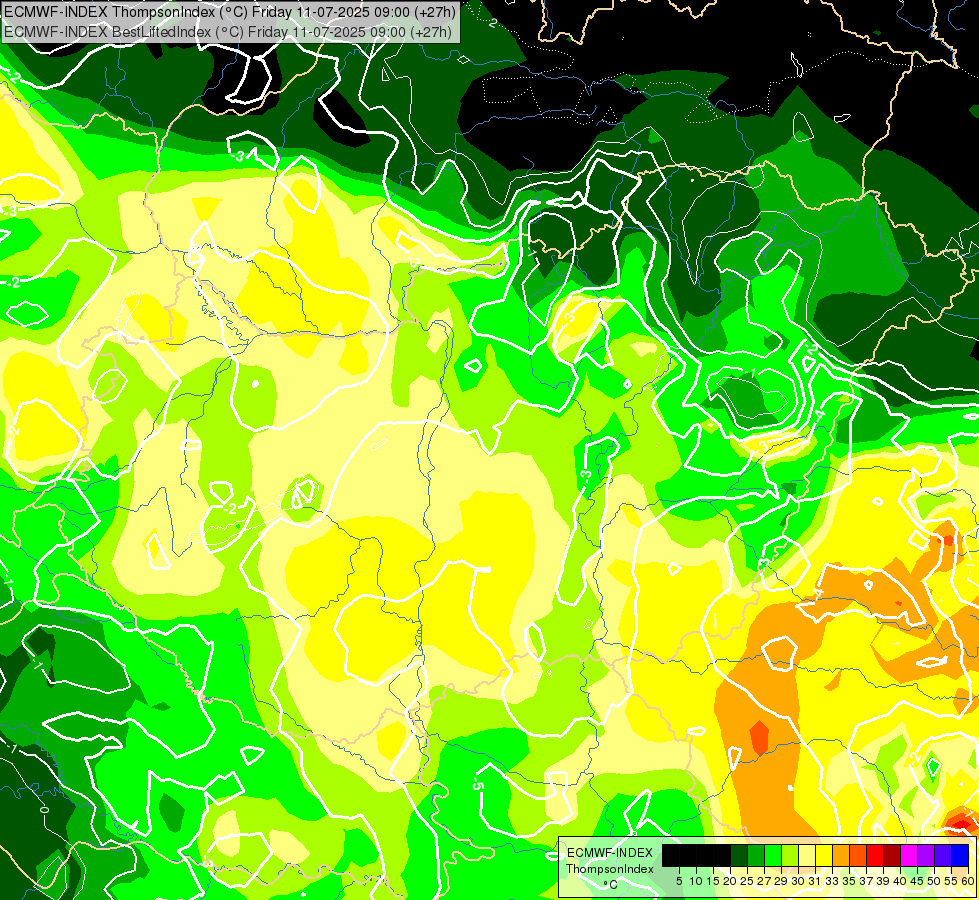Pick the yellow 31–33 legend swatch

click(x=824, y=856)
